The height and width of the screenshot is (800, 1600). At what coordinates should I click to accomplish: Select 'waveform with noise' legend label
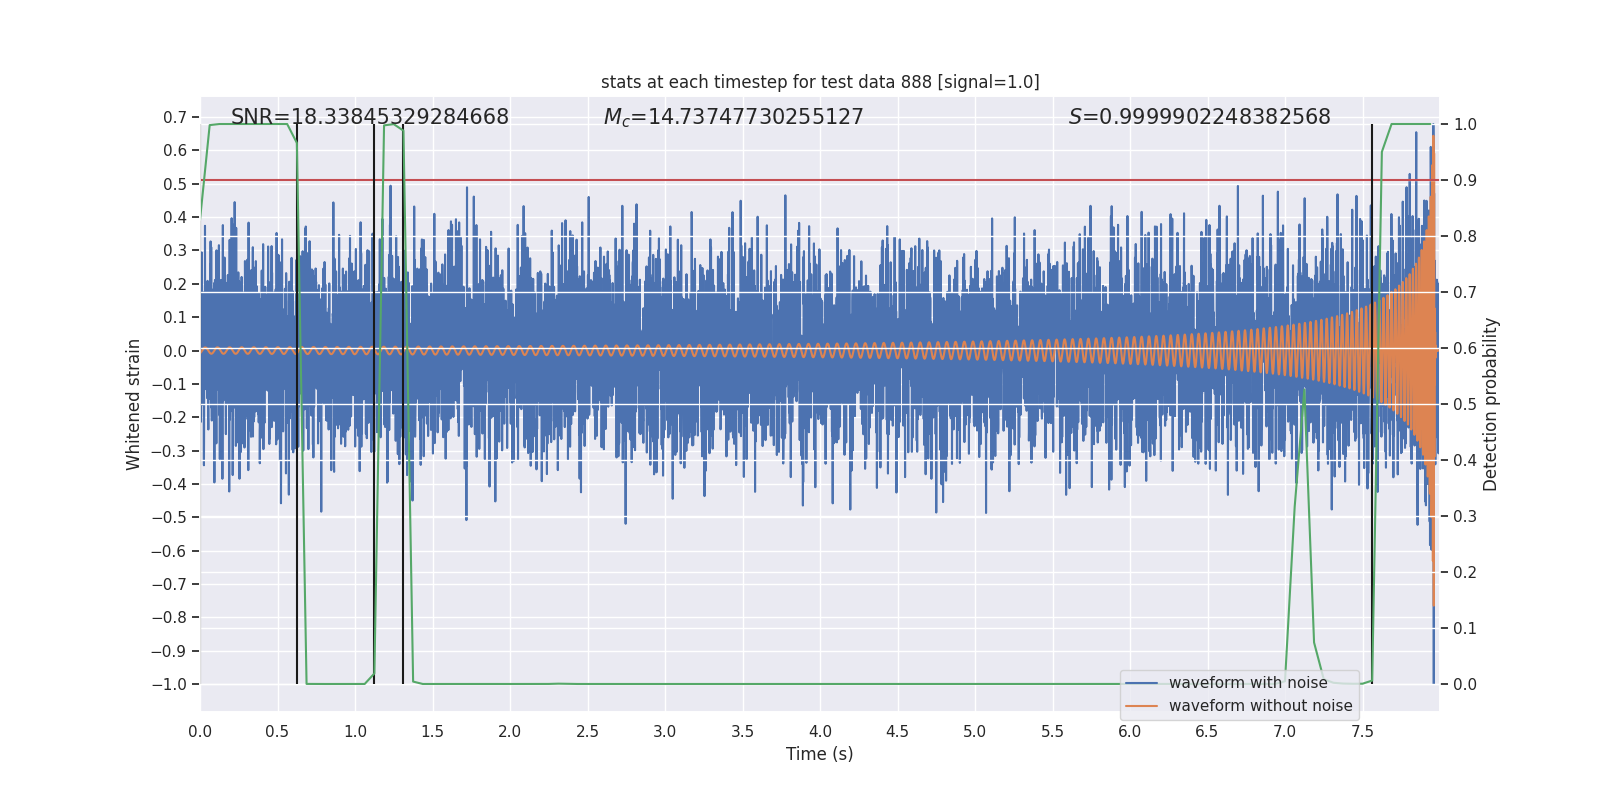1248,683
